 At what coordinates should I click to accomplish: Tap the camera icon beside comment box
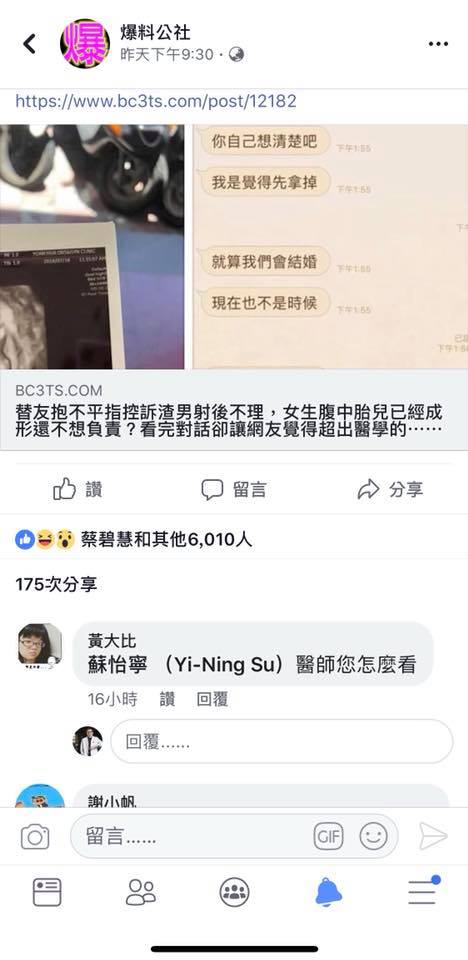click(35, 836)
